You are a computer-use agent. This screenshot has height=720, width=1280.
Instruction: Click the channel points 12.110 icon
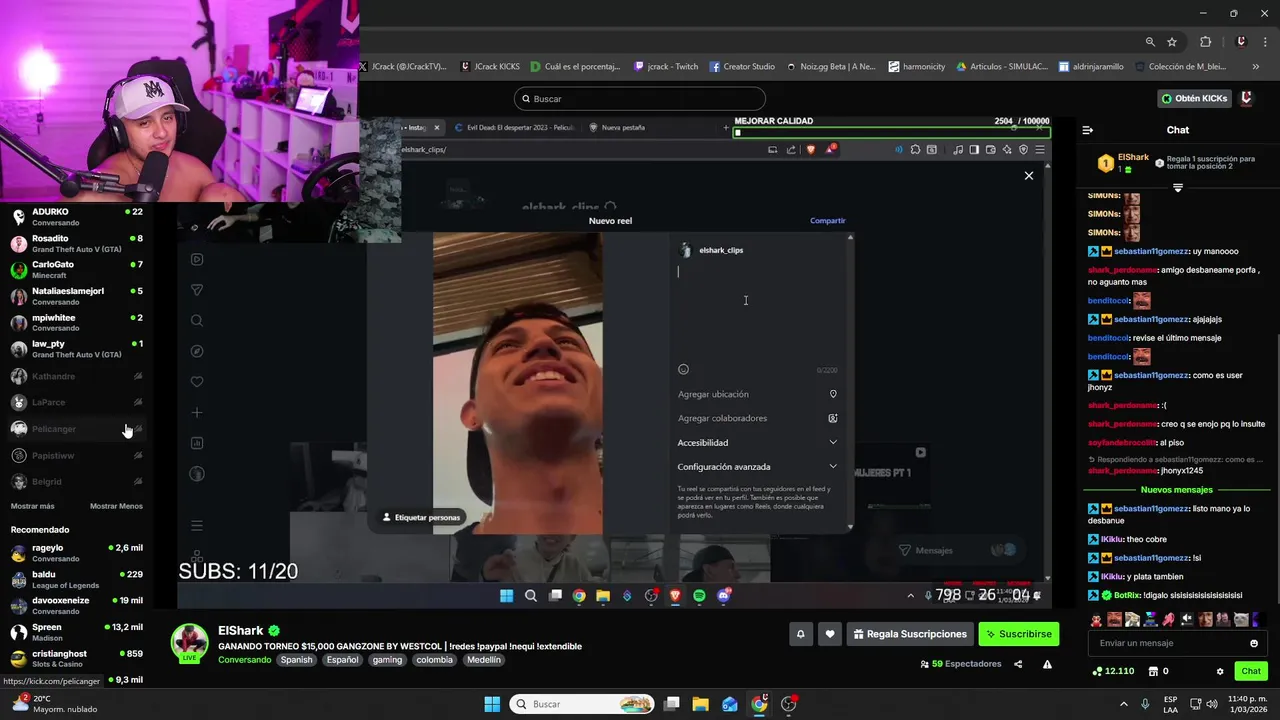[x=1098, y=671]
